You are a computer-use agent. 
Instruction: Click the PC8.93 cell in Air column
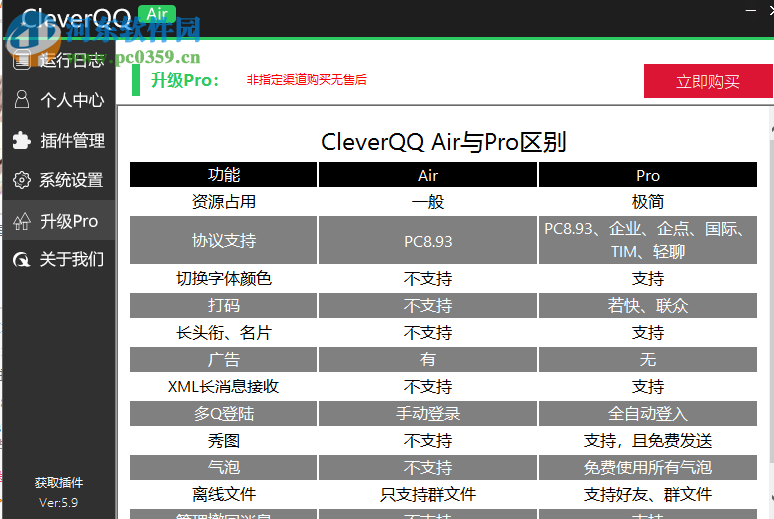click(x=428, y=240)
